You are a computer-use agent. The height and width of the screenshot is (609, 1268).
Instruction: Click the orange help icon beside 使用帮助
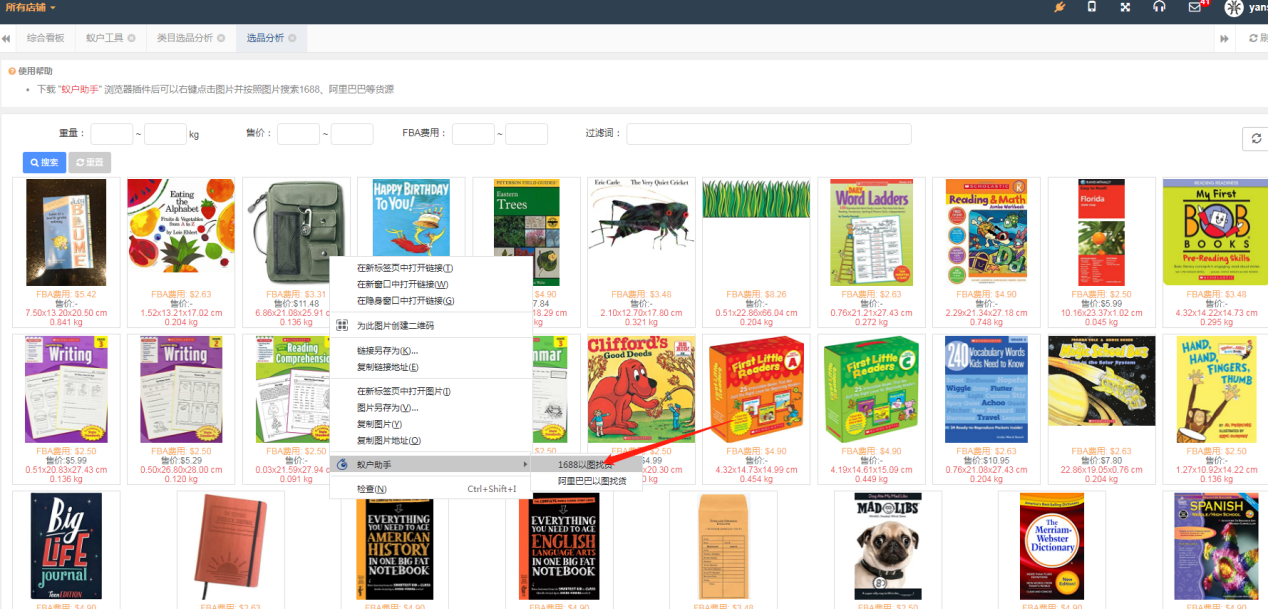[12, 71]
